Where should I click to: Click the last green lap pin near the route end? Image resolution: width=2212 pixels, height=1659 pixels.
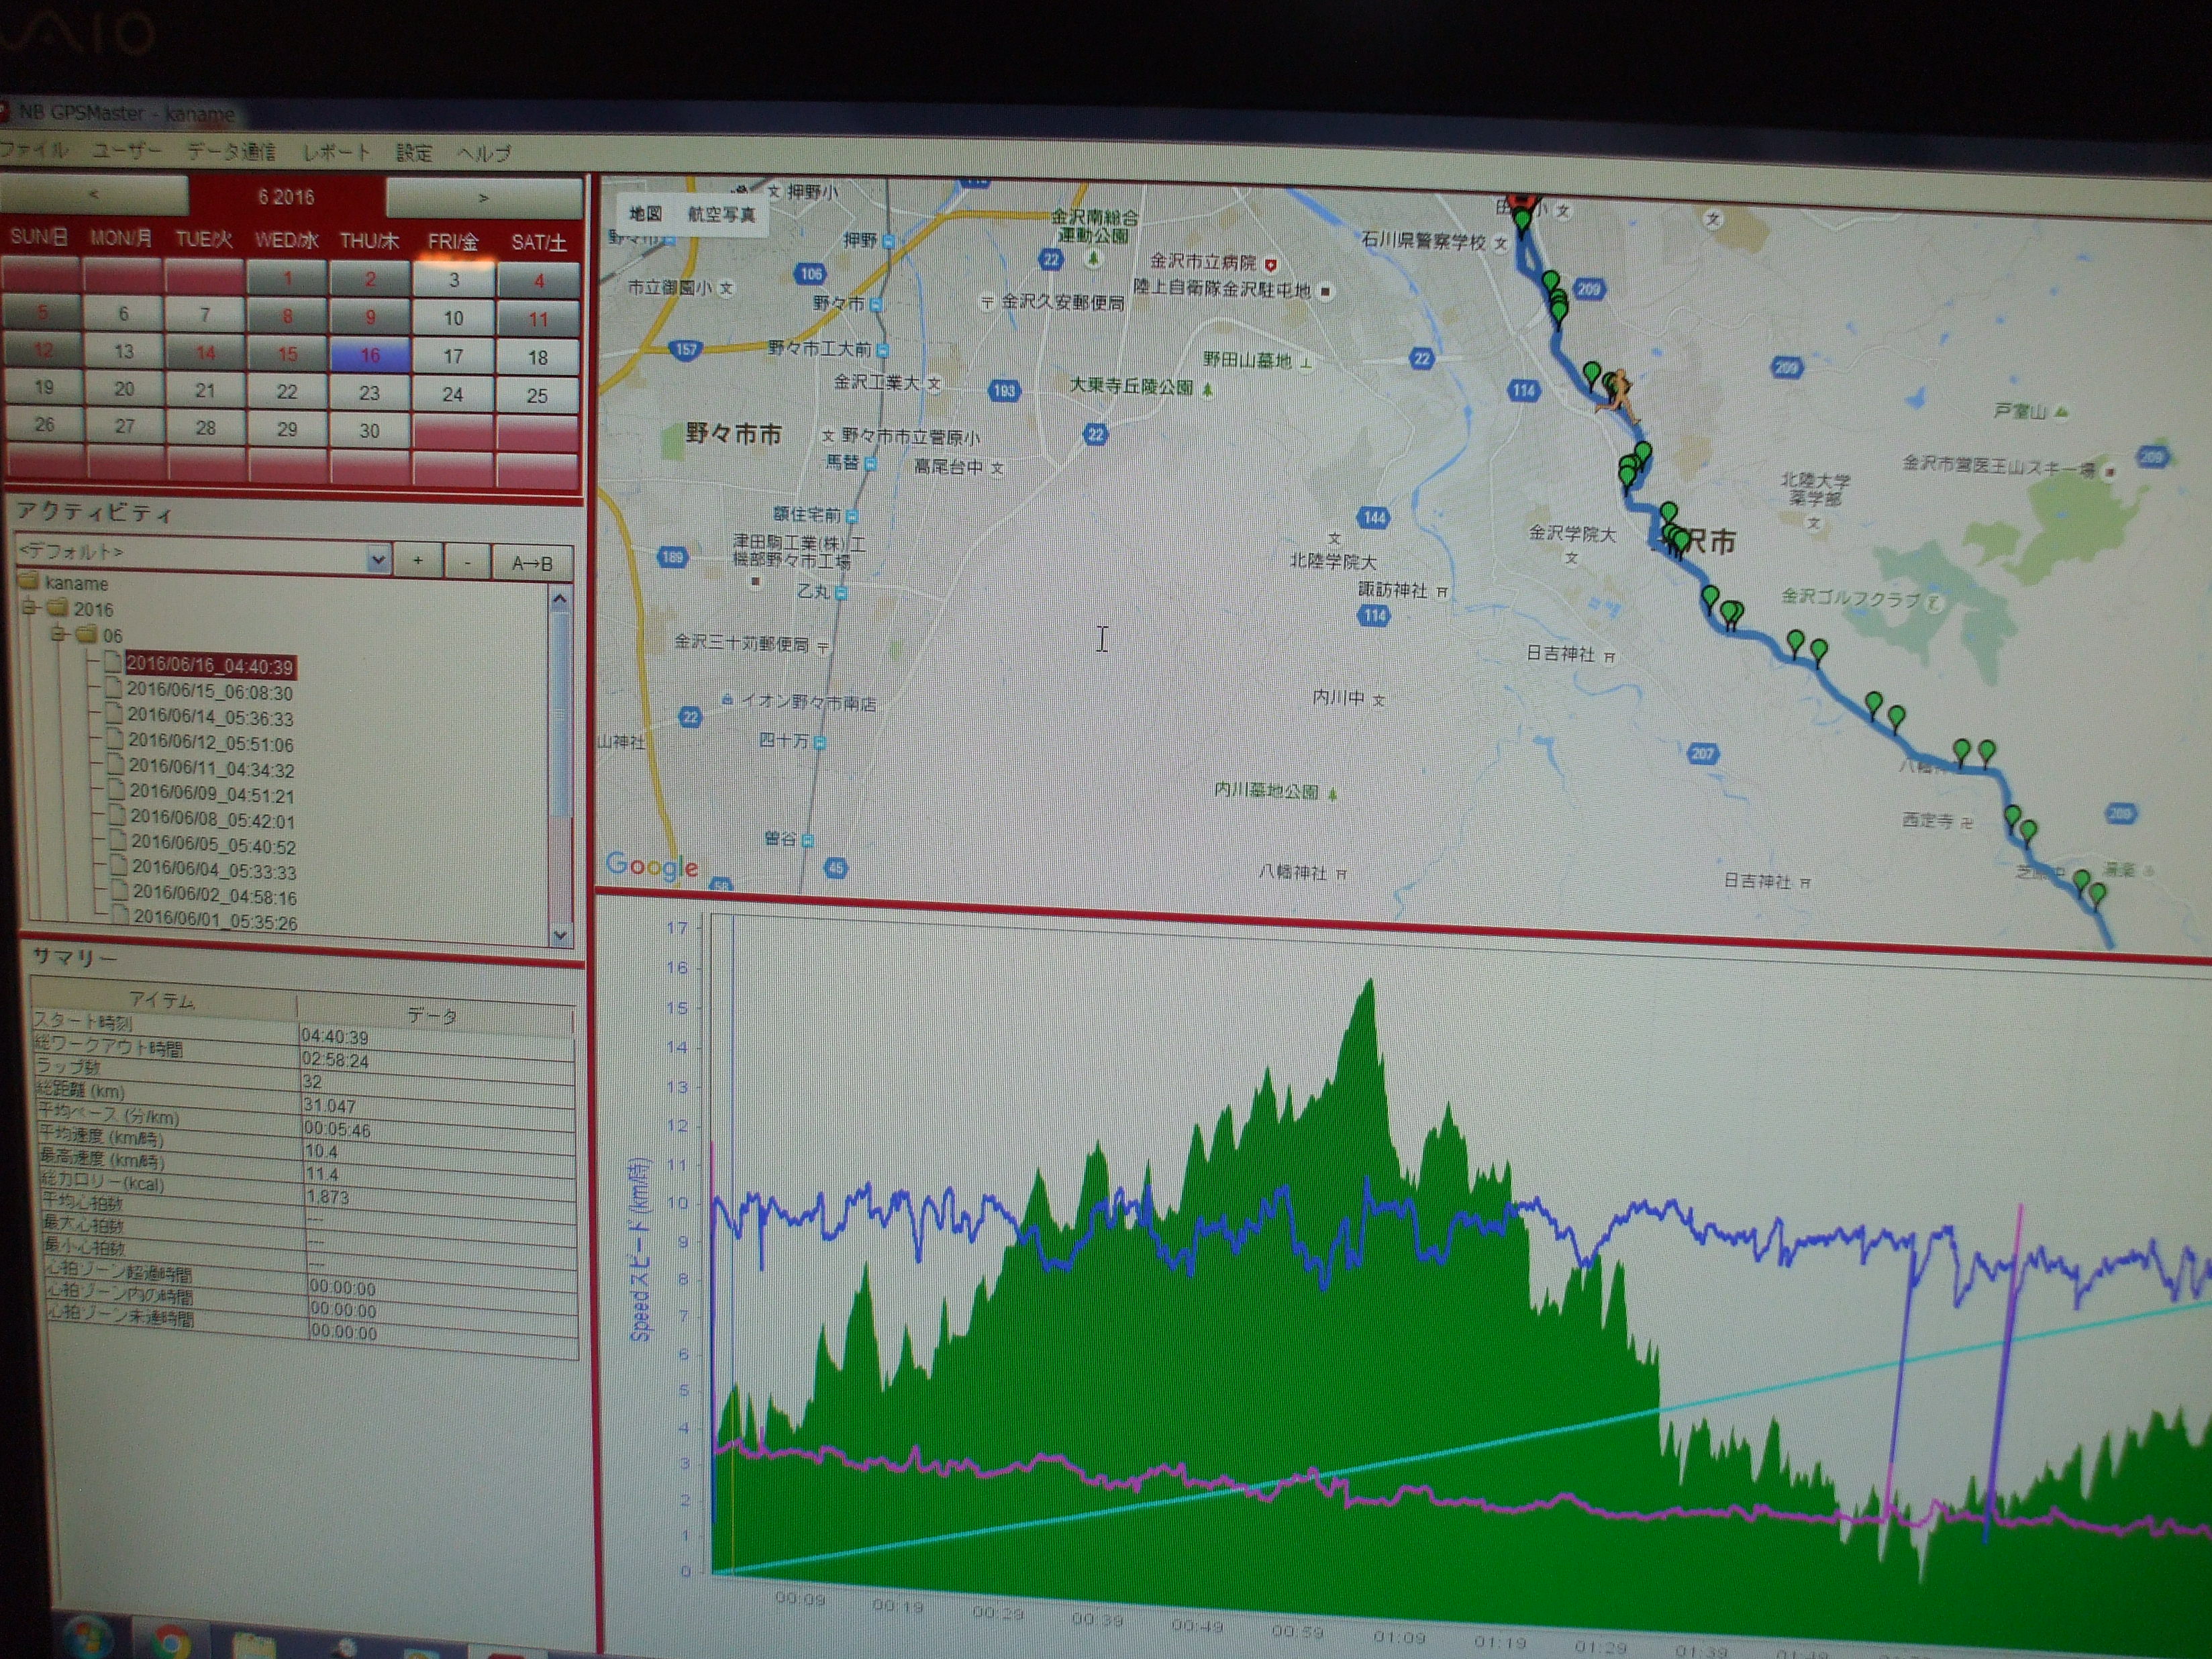click(x=2097, y=893)
